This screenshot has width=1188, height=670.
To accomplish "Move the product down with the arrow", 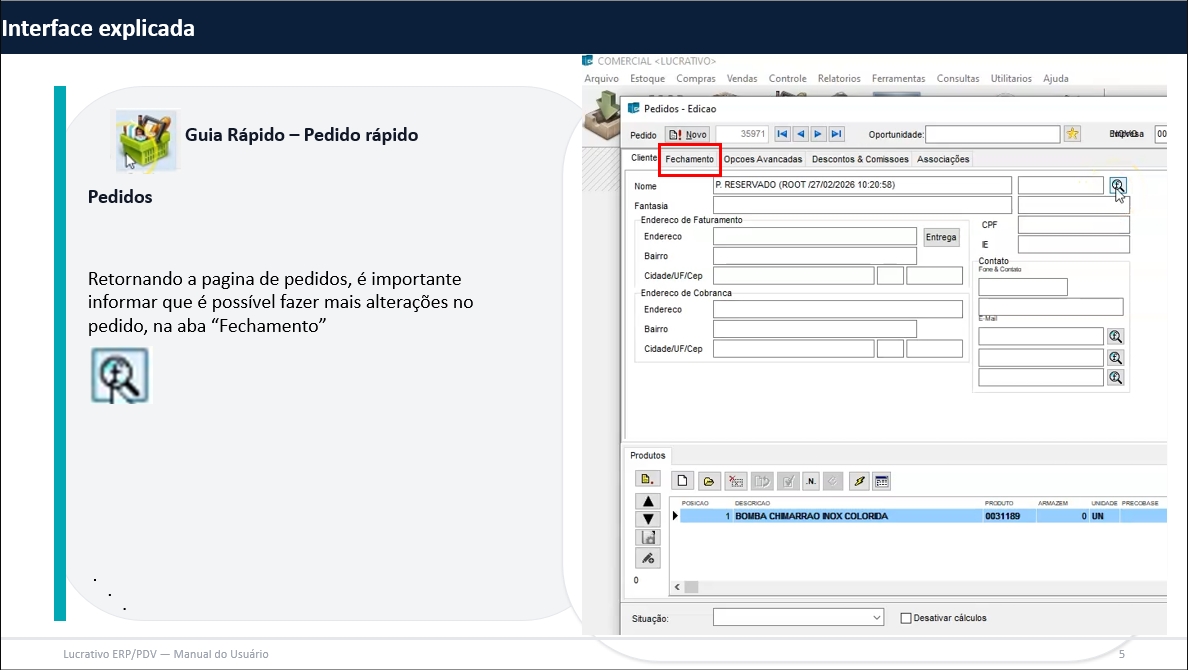I will click(648, 519).
